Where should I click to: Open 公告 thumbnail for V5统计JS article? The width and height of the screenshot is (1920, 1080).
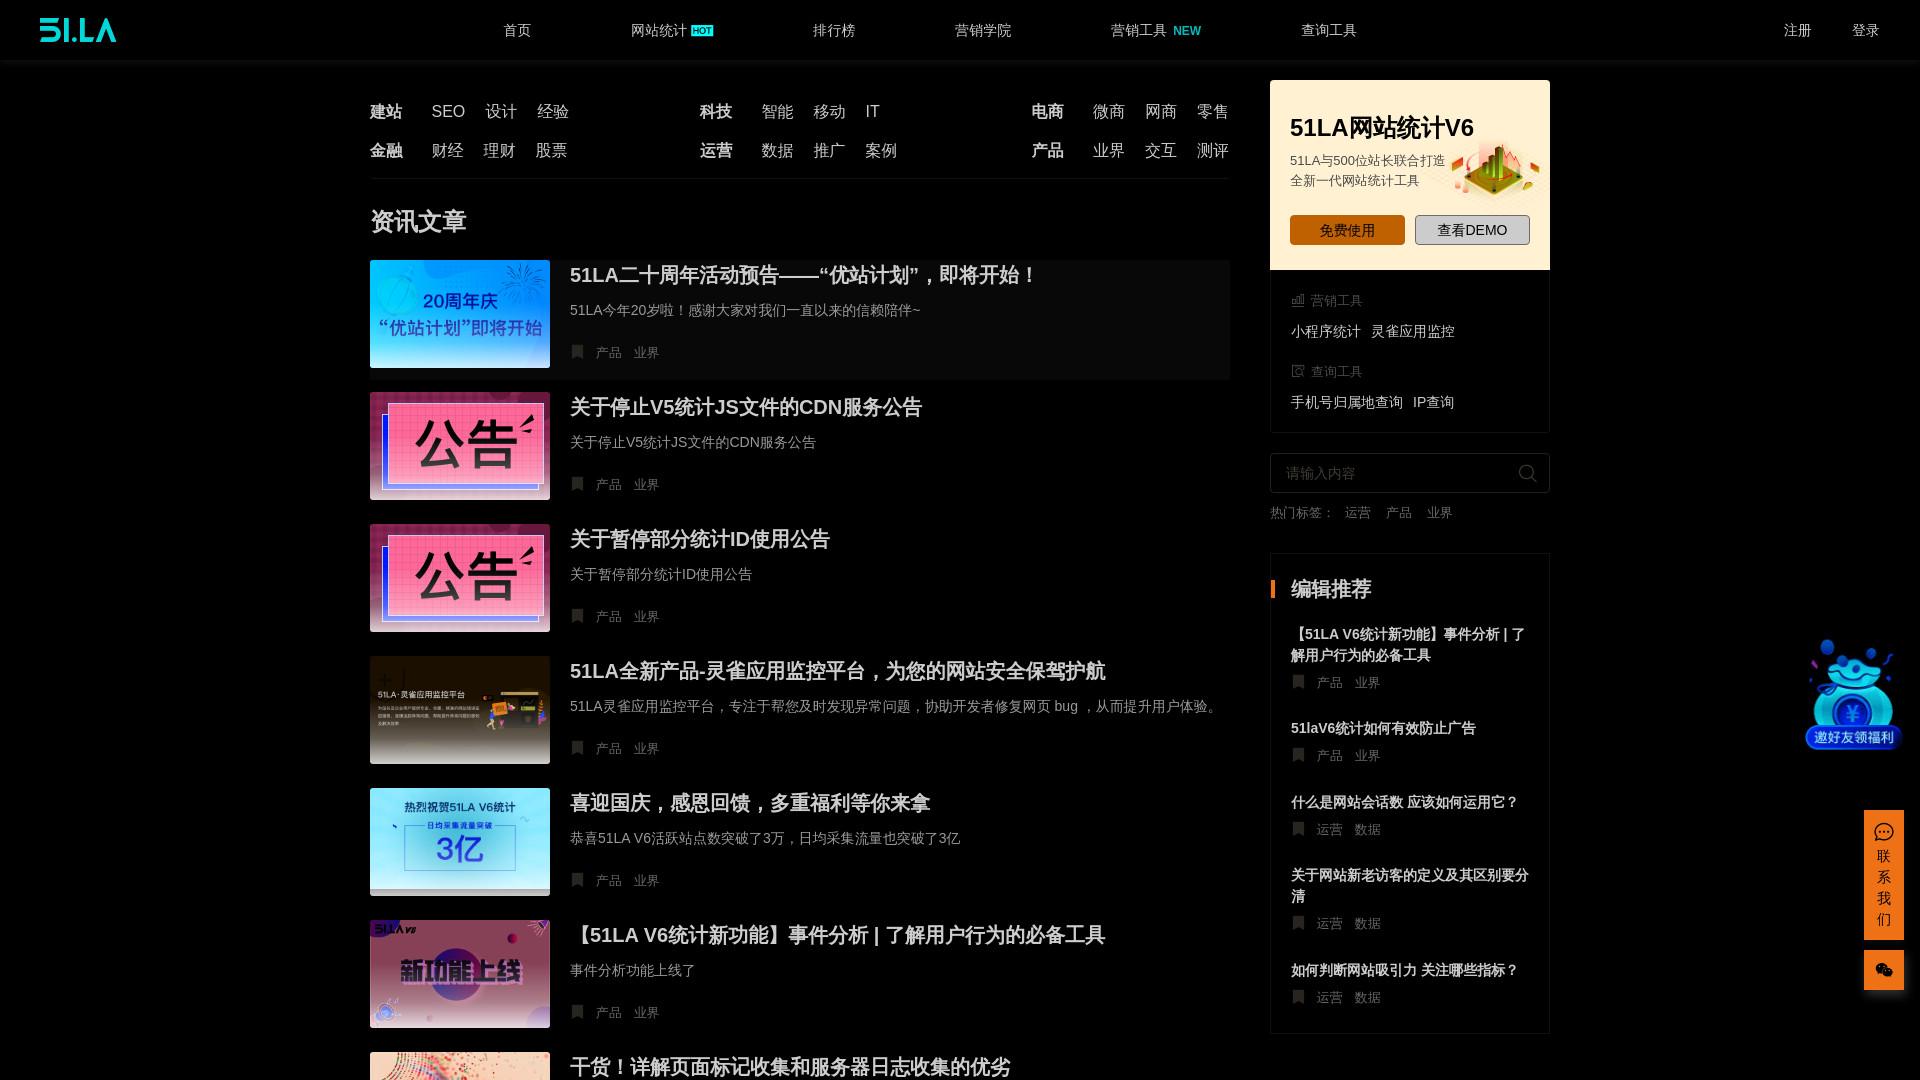point(460,446)
